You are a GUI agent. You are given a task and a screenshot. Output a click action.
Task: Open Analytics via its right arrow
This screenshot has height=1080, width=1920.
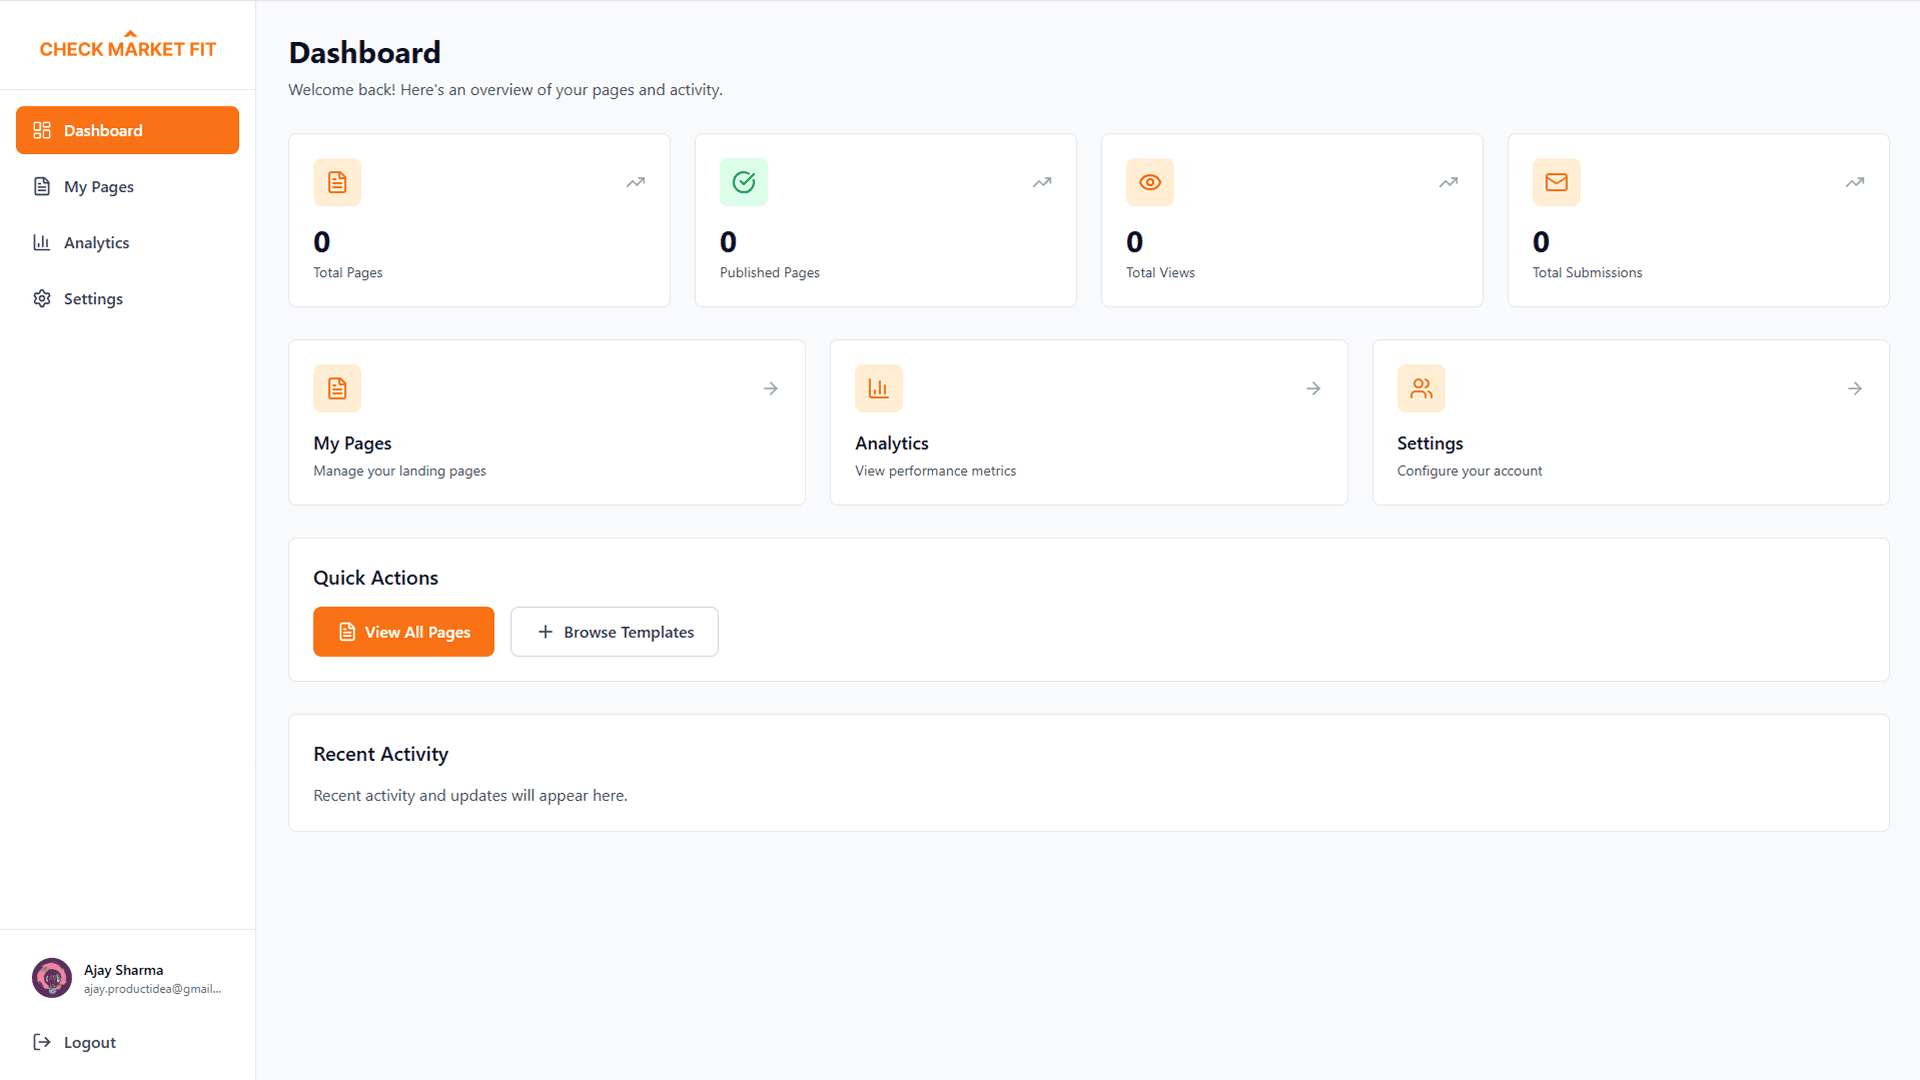click(1312, 388)
